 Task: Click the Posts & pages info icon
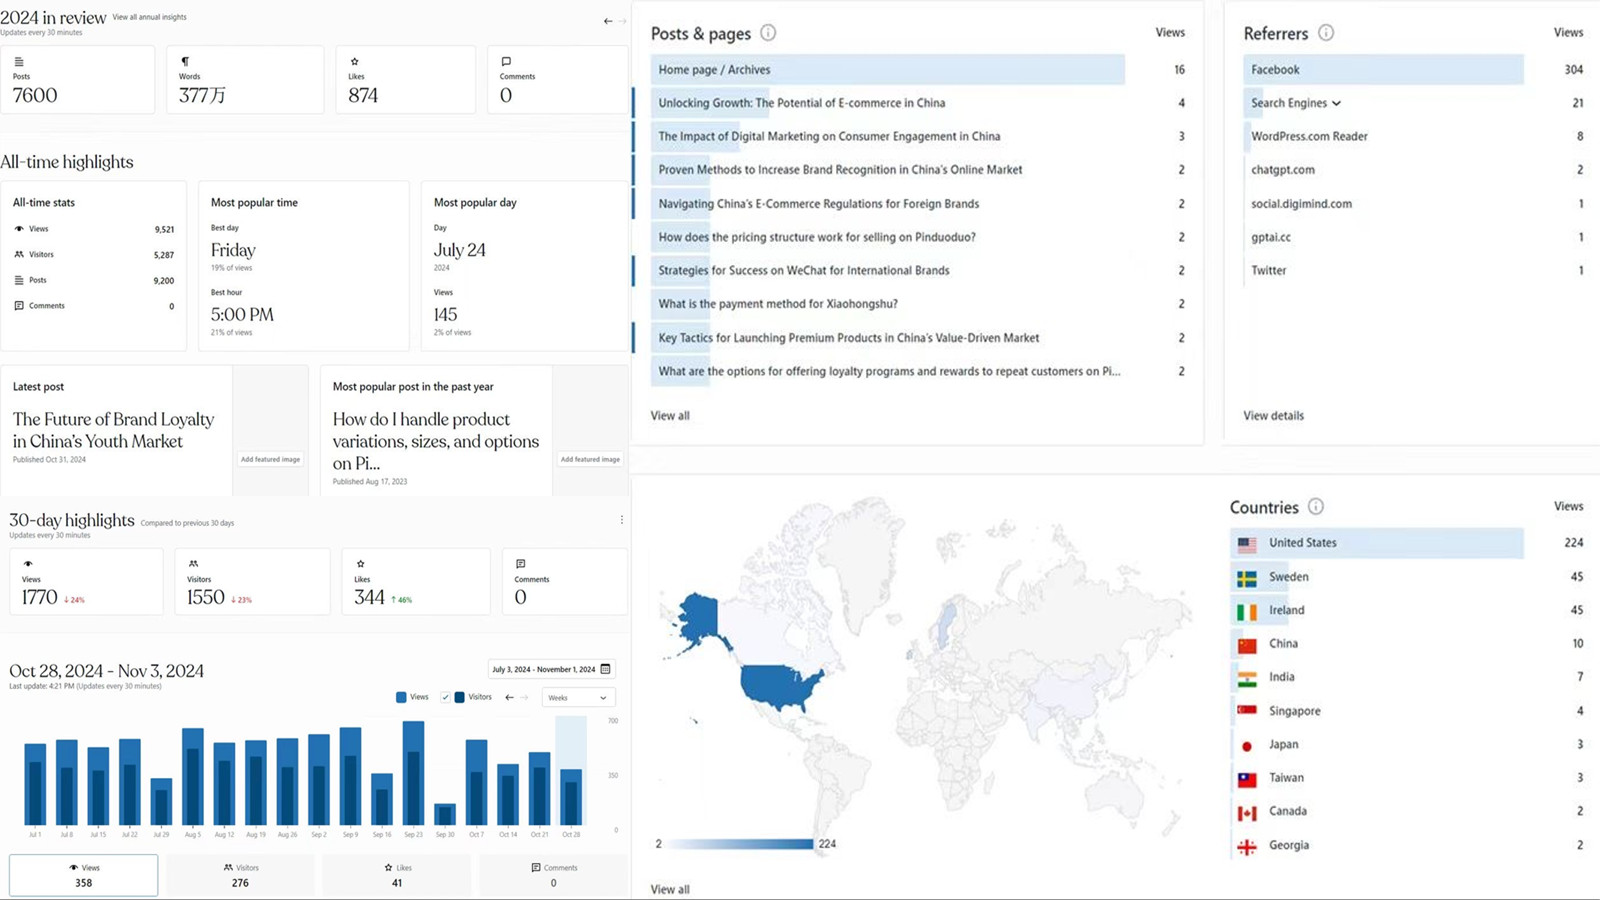[x=768, y=33]
